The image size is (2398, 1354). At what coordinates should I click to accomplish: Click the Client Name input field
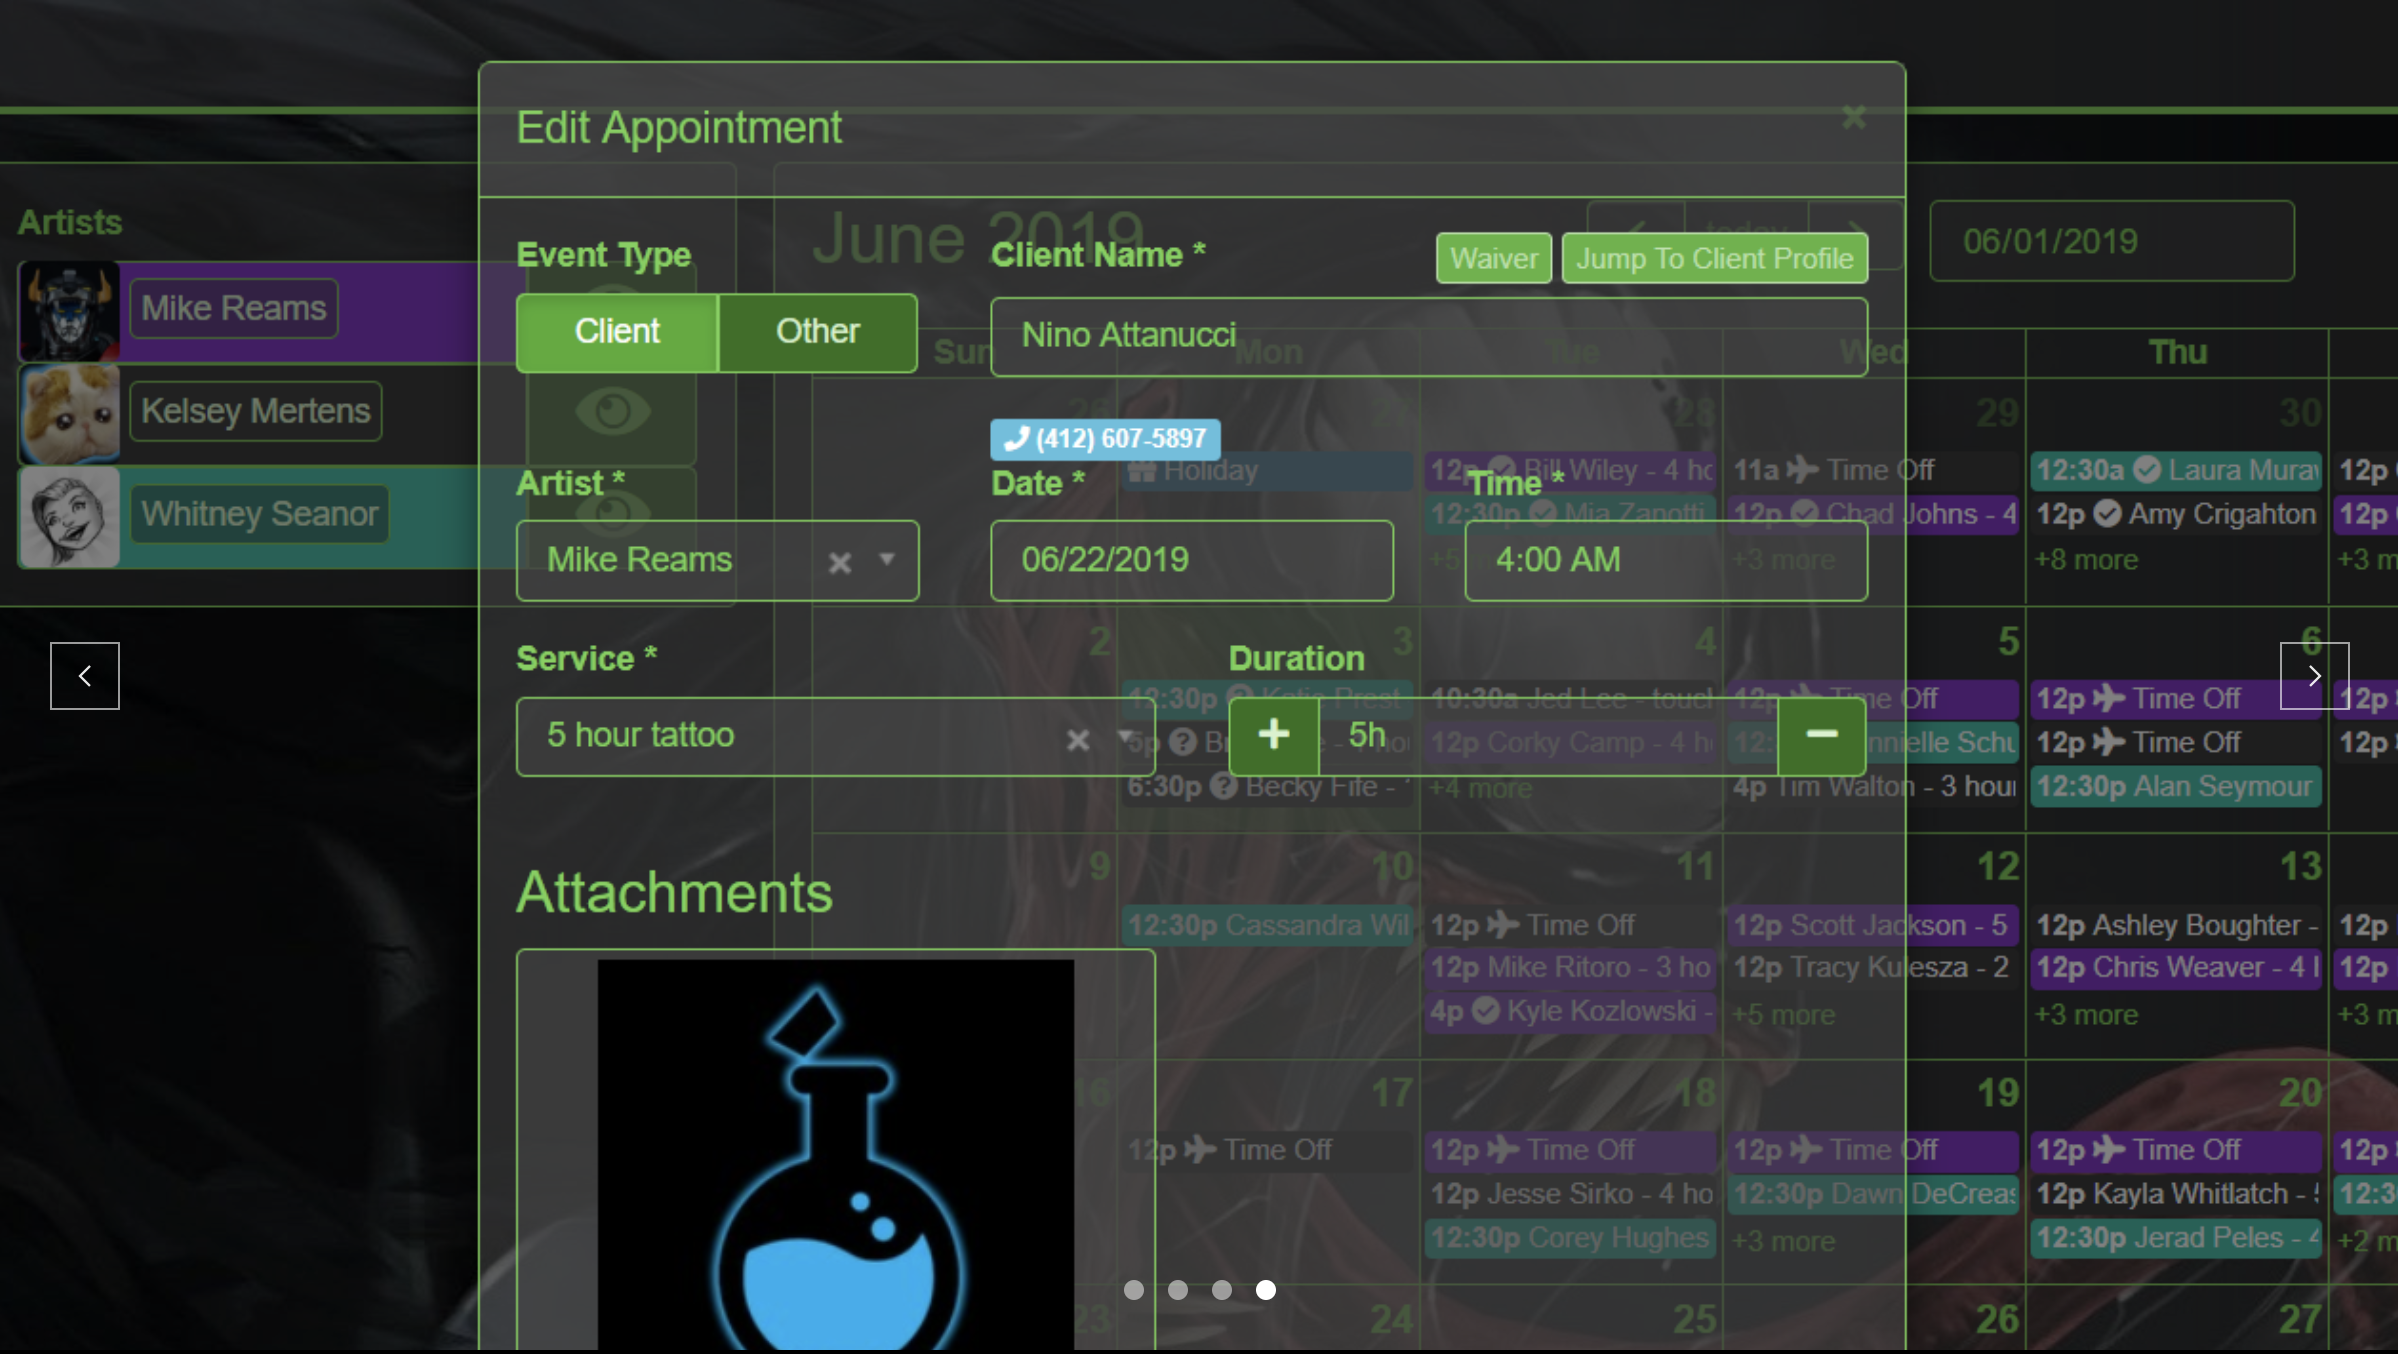pyautogui.click(x=1428, y=336)
